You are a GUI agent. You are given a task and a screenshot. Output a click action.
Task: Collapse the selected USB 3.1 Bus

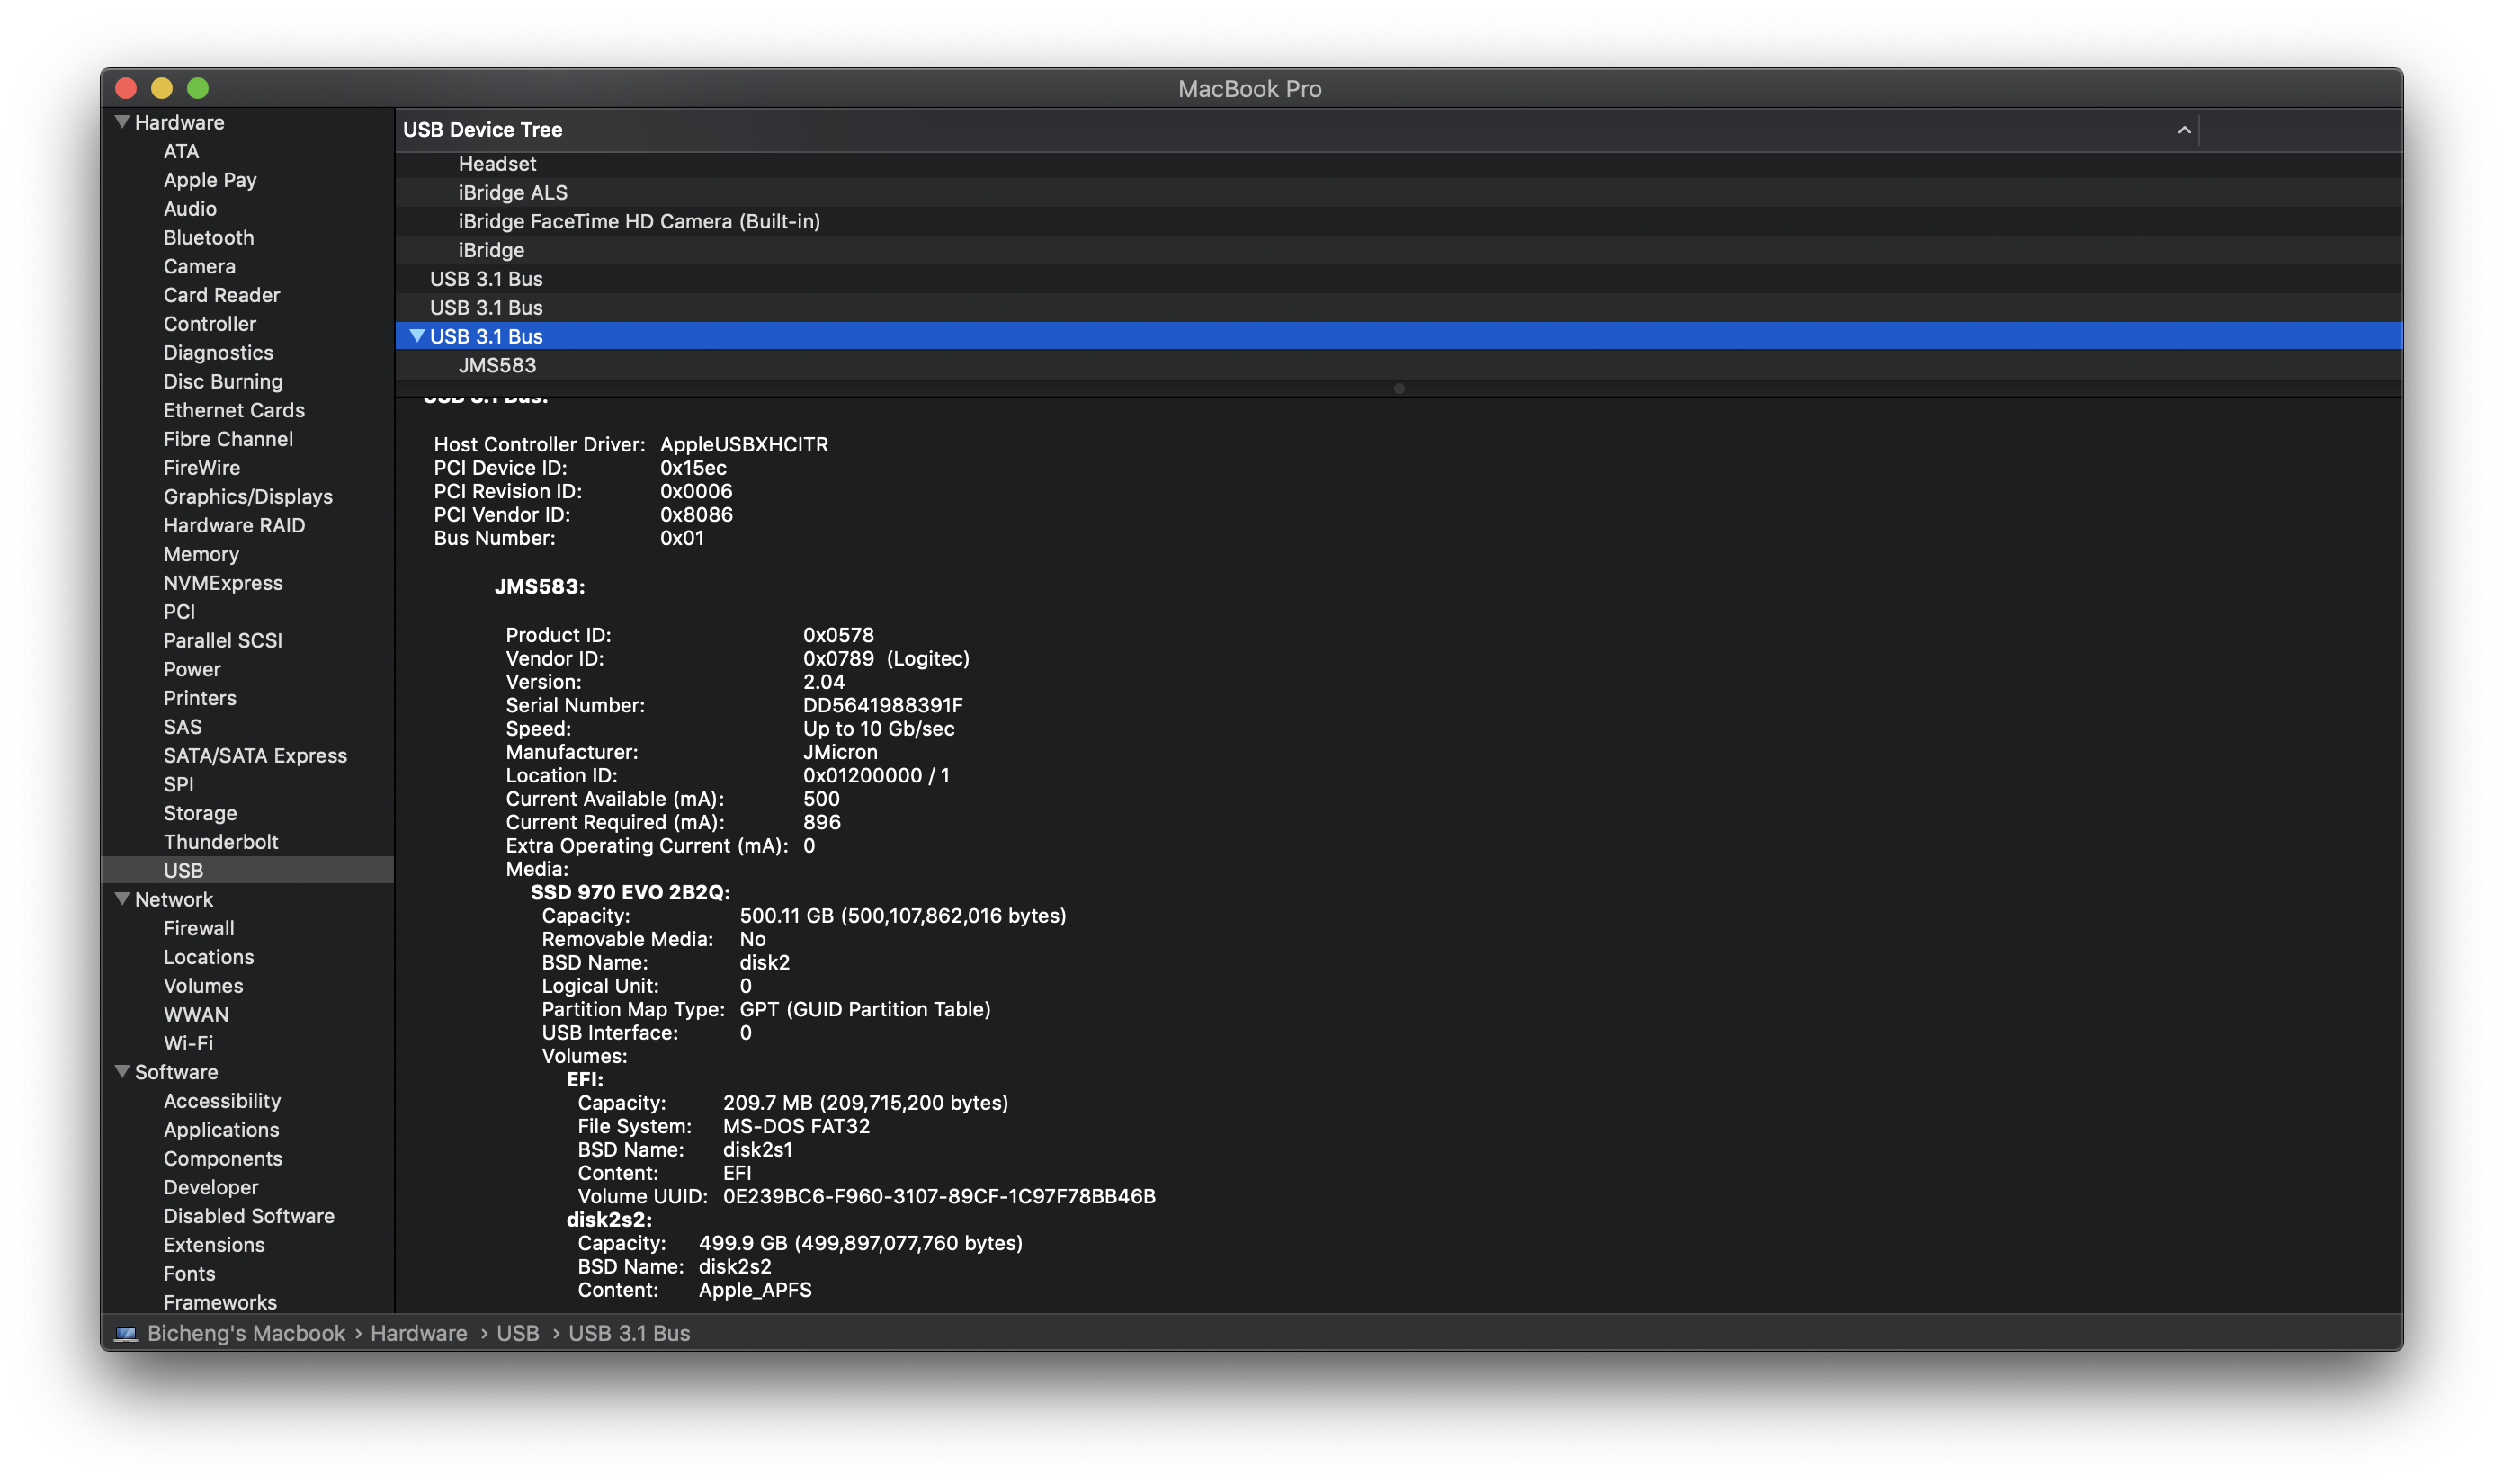[x=417, y=336]
